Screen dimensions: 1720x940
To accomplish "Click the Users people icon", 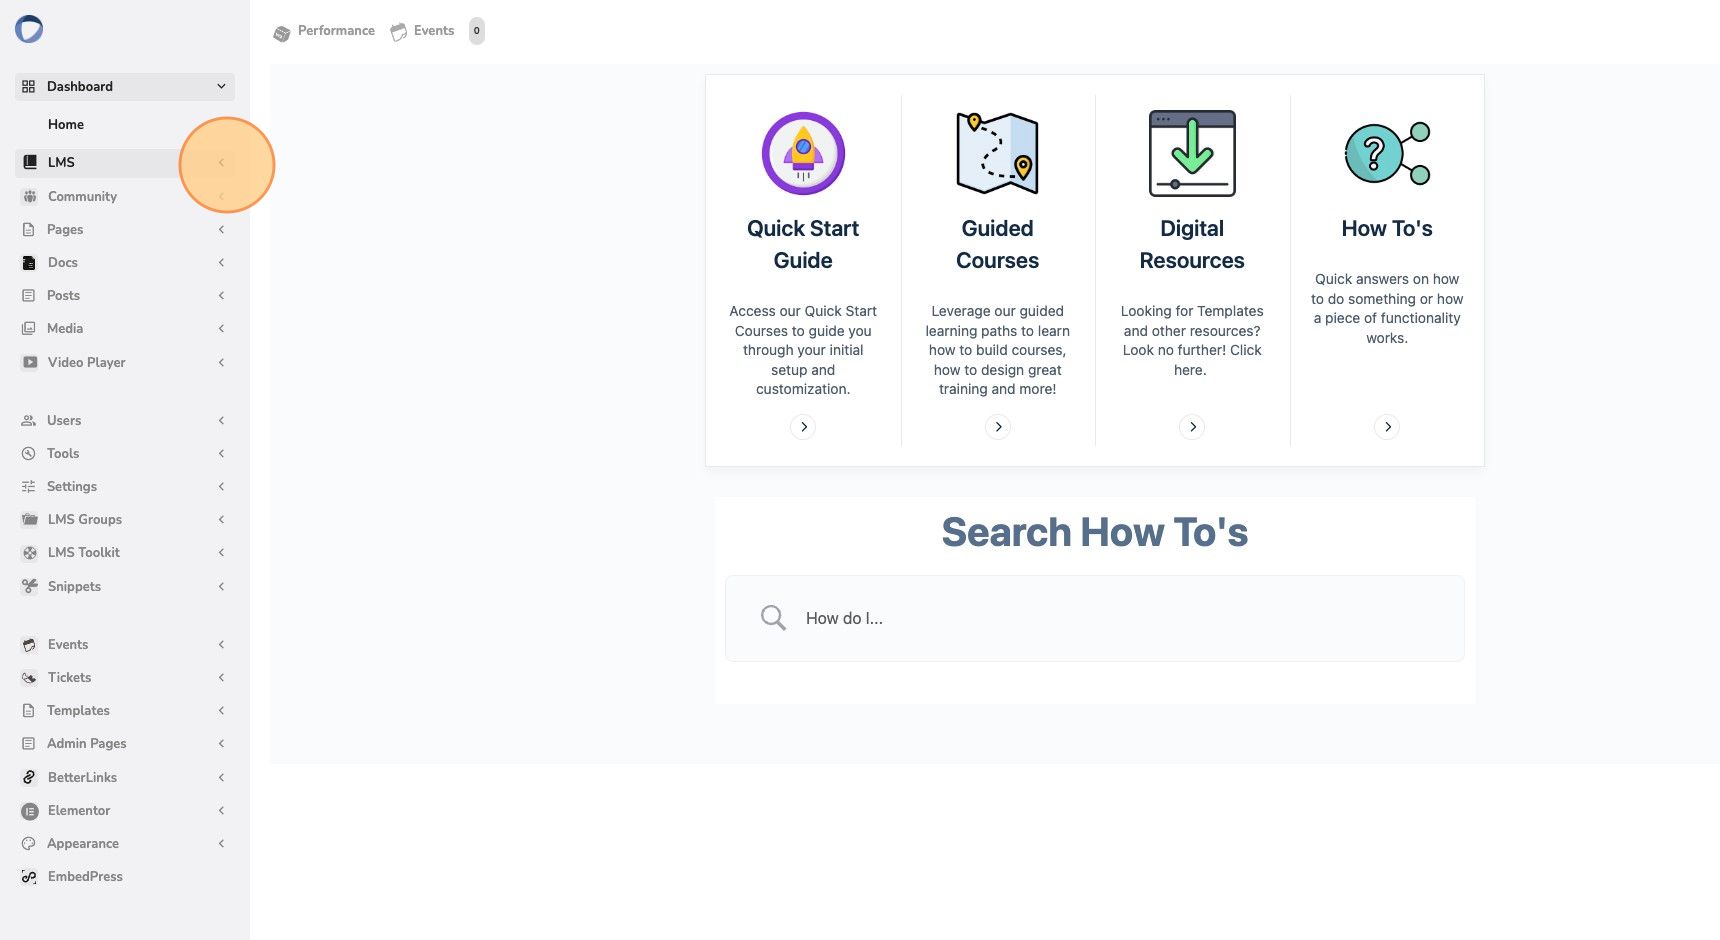I will click(29, 421).
